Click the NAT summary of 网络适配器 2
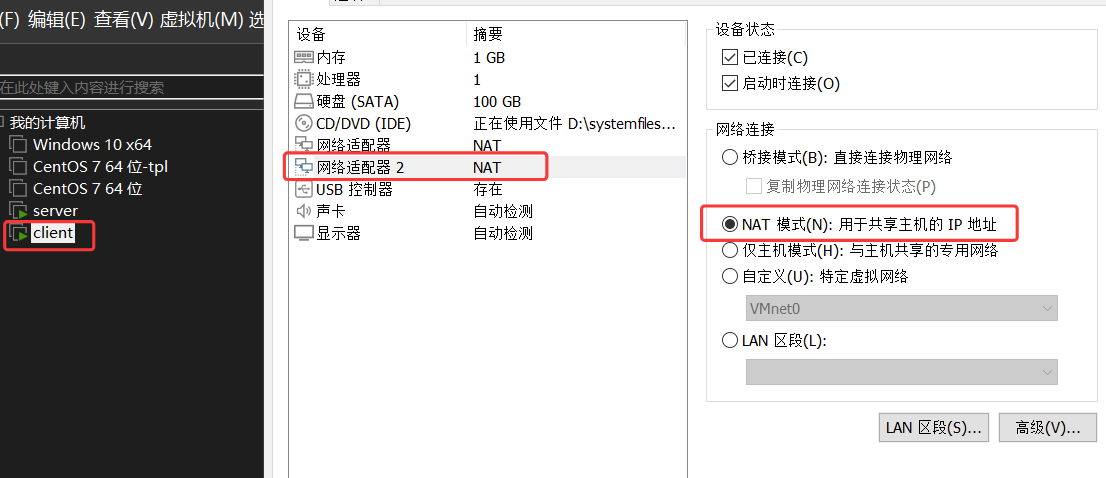1106x478 pixels. coord(487,167)
